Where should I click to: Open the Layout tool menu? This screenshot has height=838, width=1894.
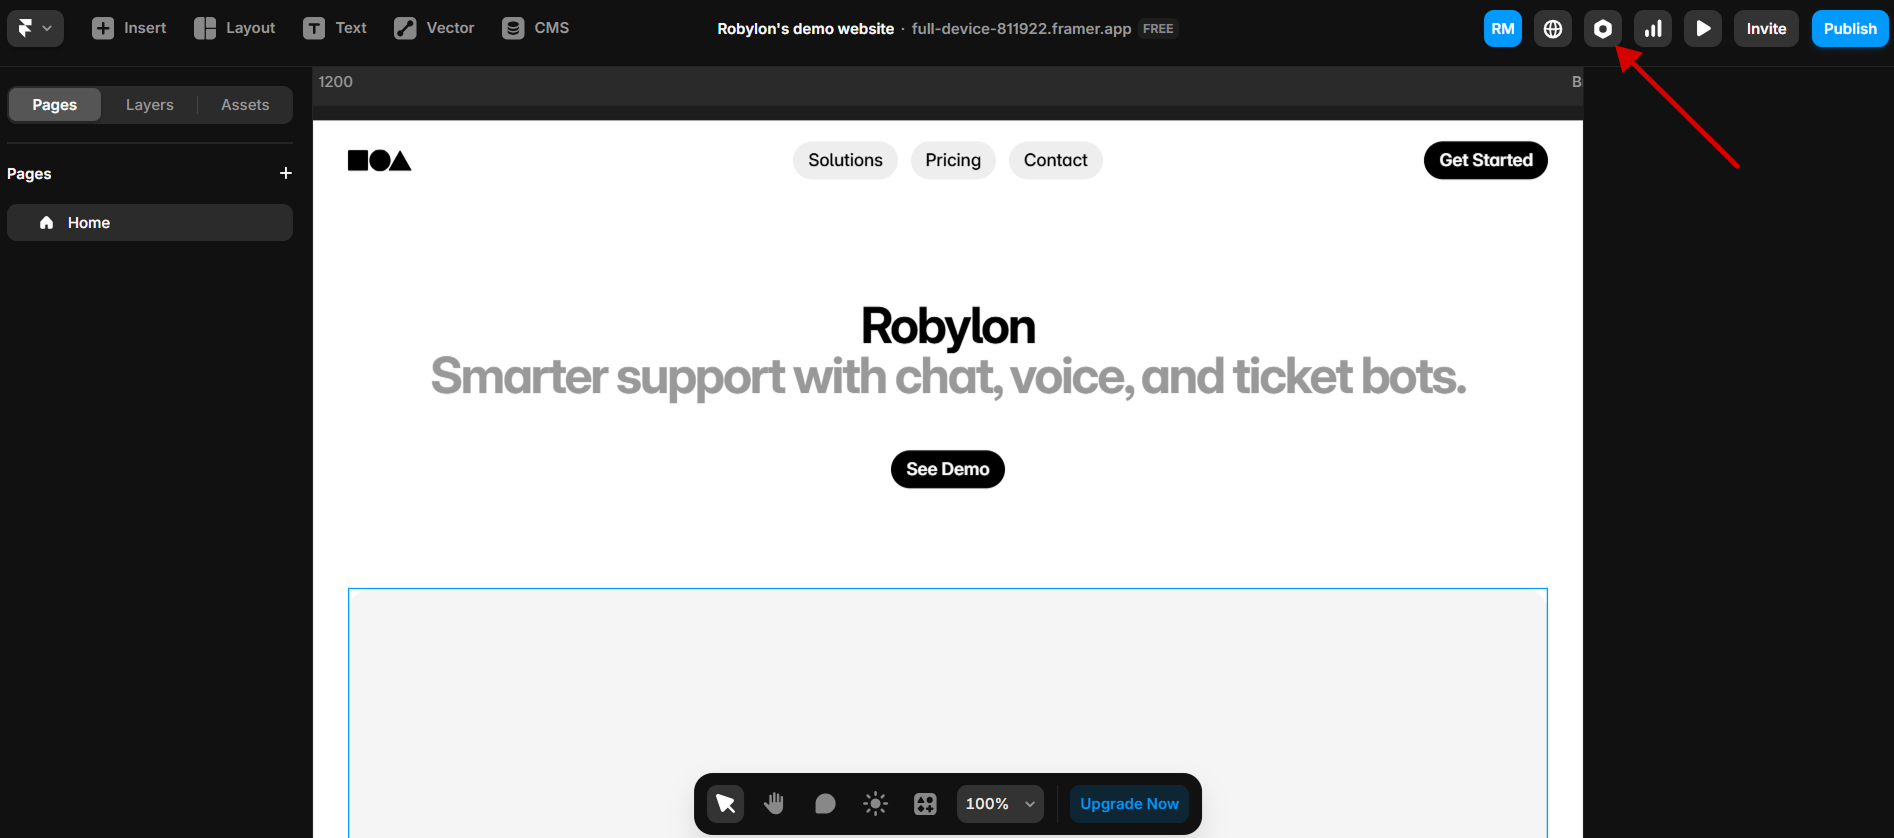[235, 28]
